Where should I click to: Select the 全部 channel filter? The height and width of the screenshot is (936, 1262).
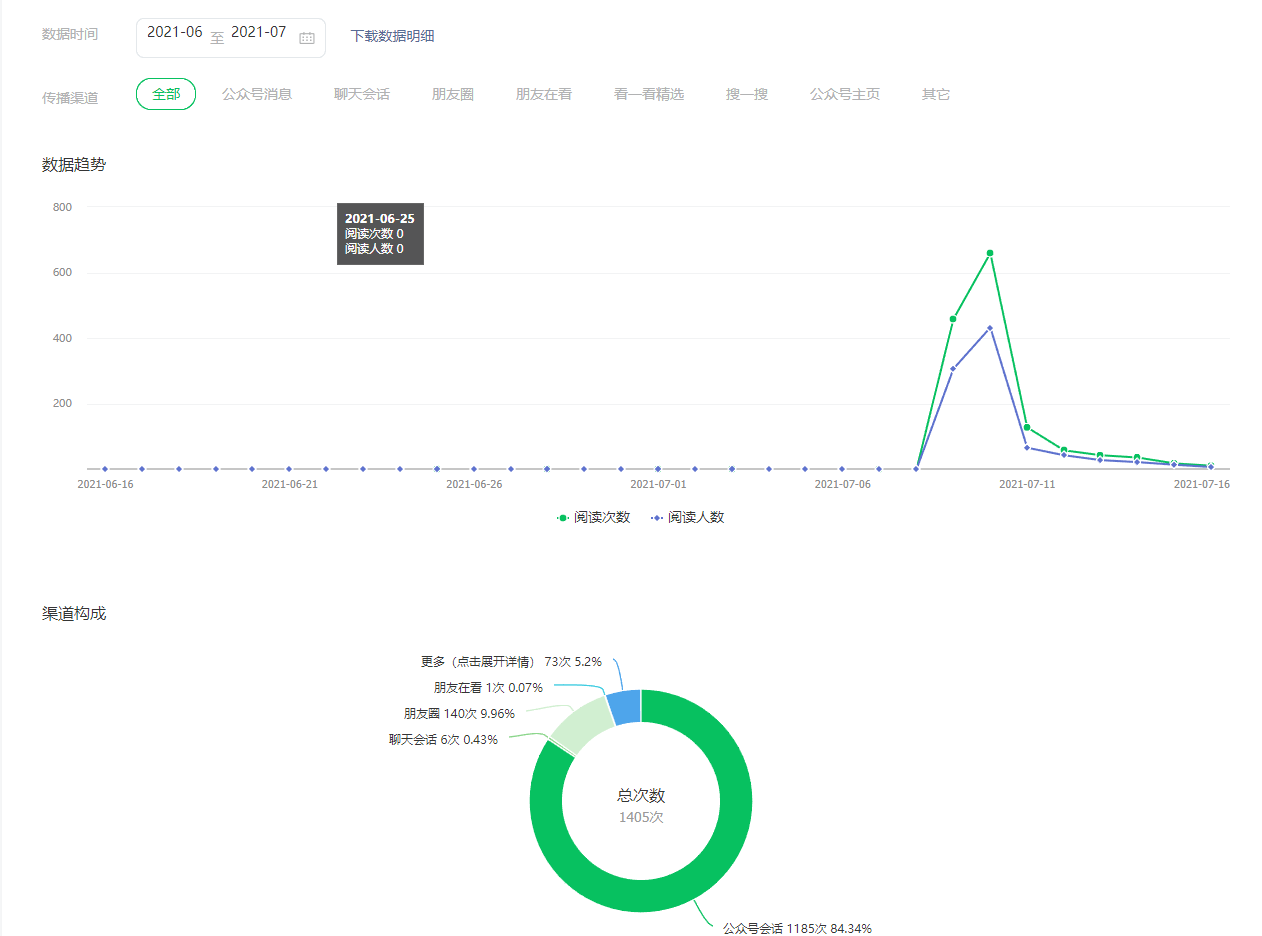pyautogui.click(x=166, y=94)
